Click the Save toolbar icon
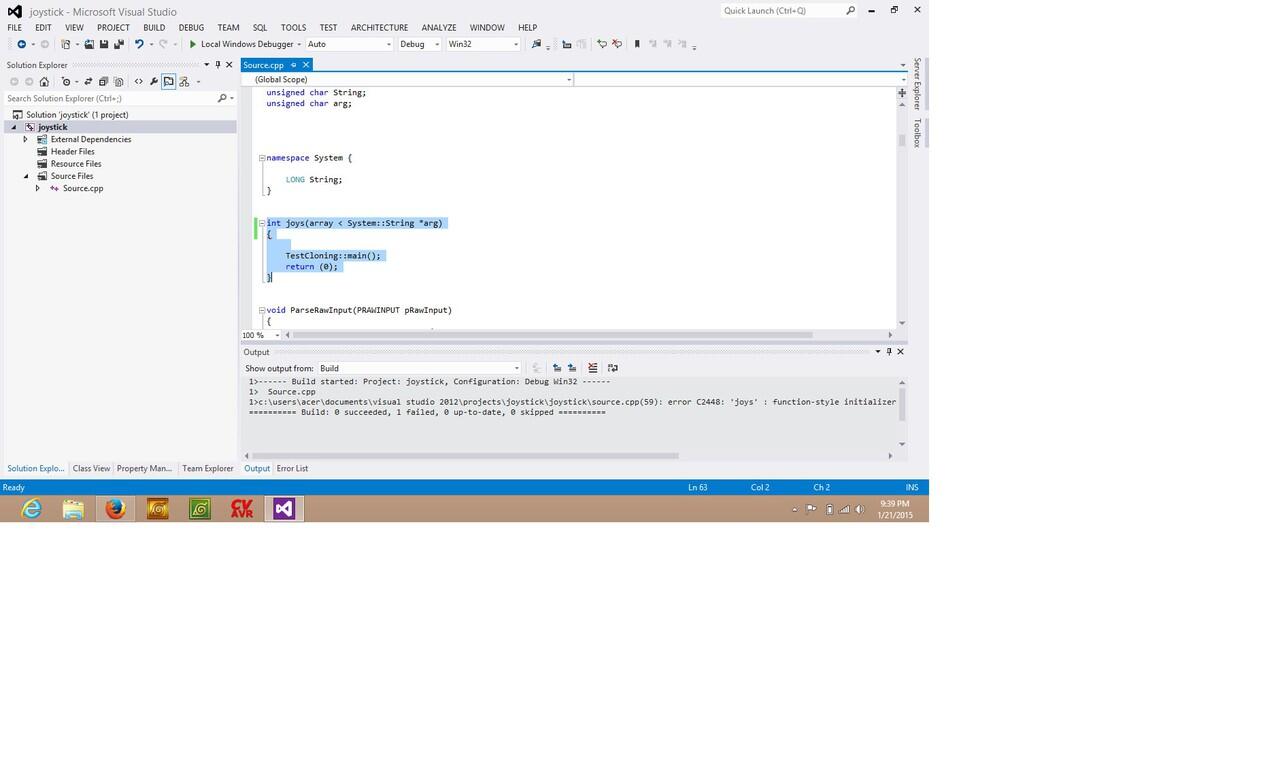 (103, 44)
